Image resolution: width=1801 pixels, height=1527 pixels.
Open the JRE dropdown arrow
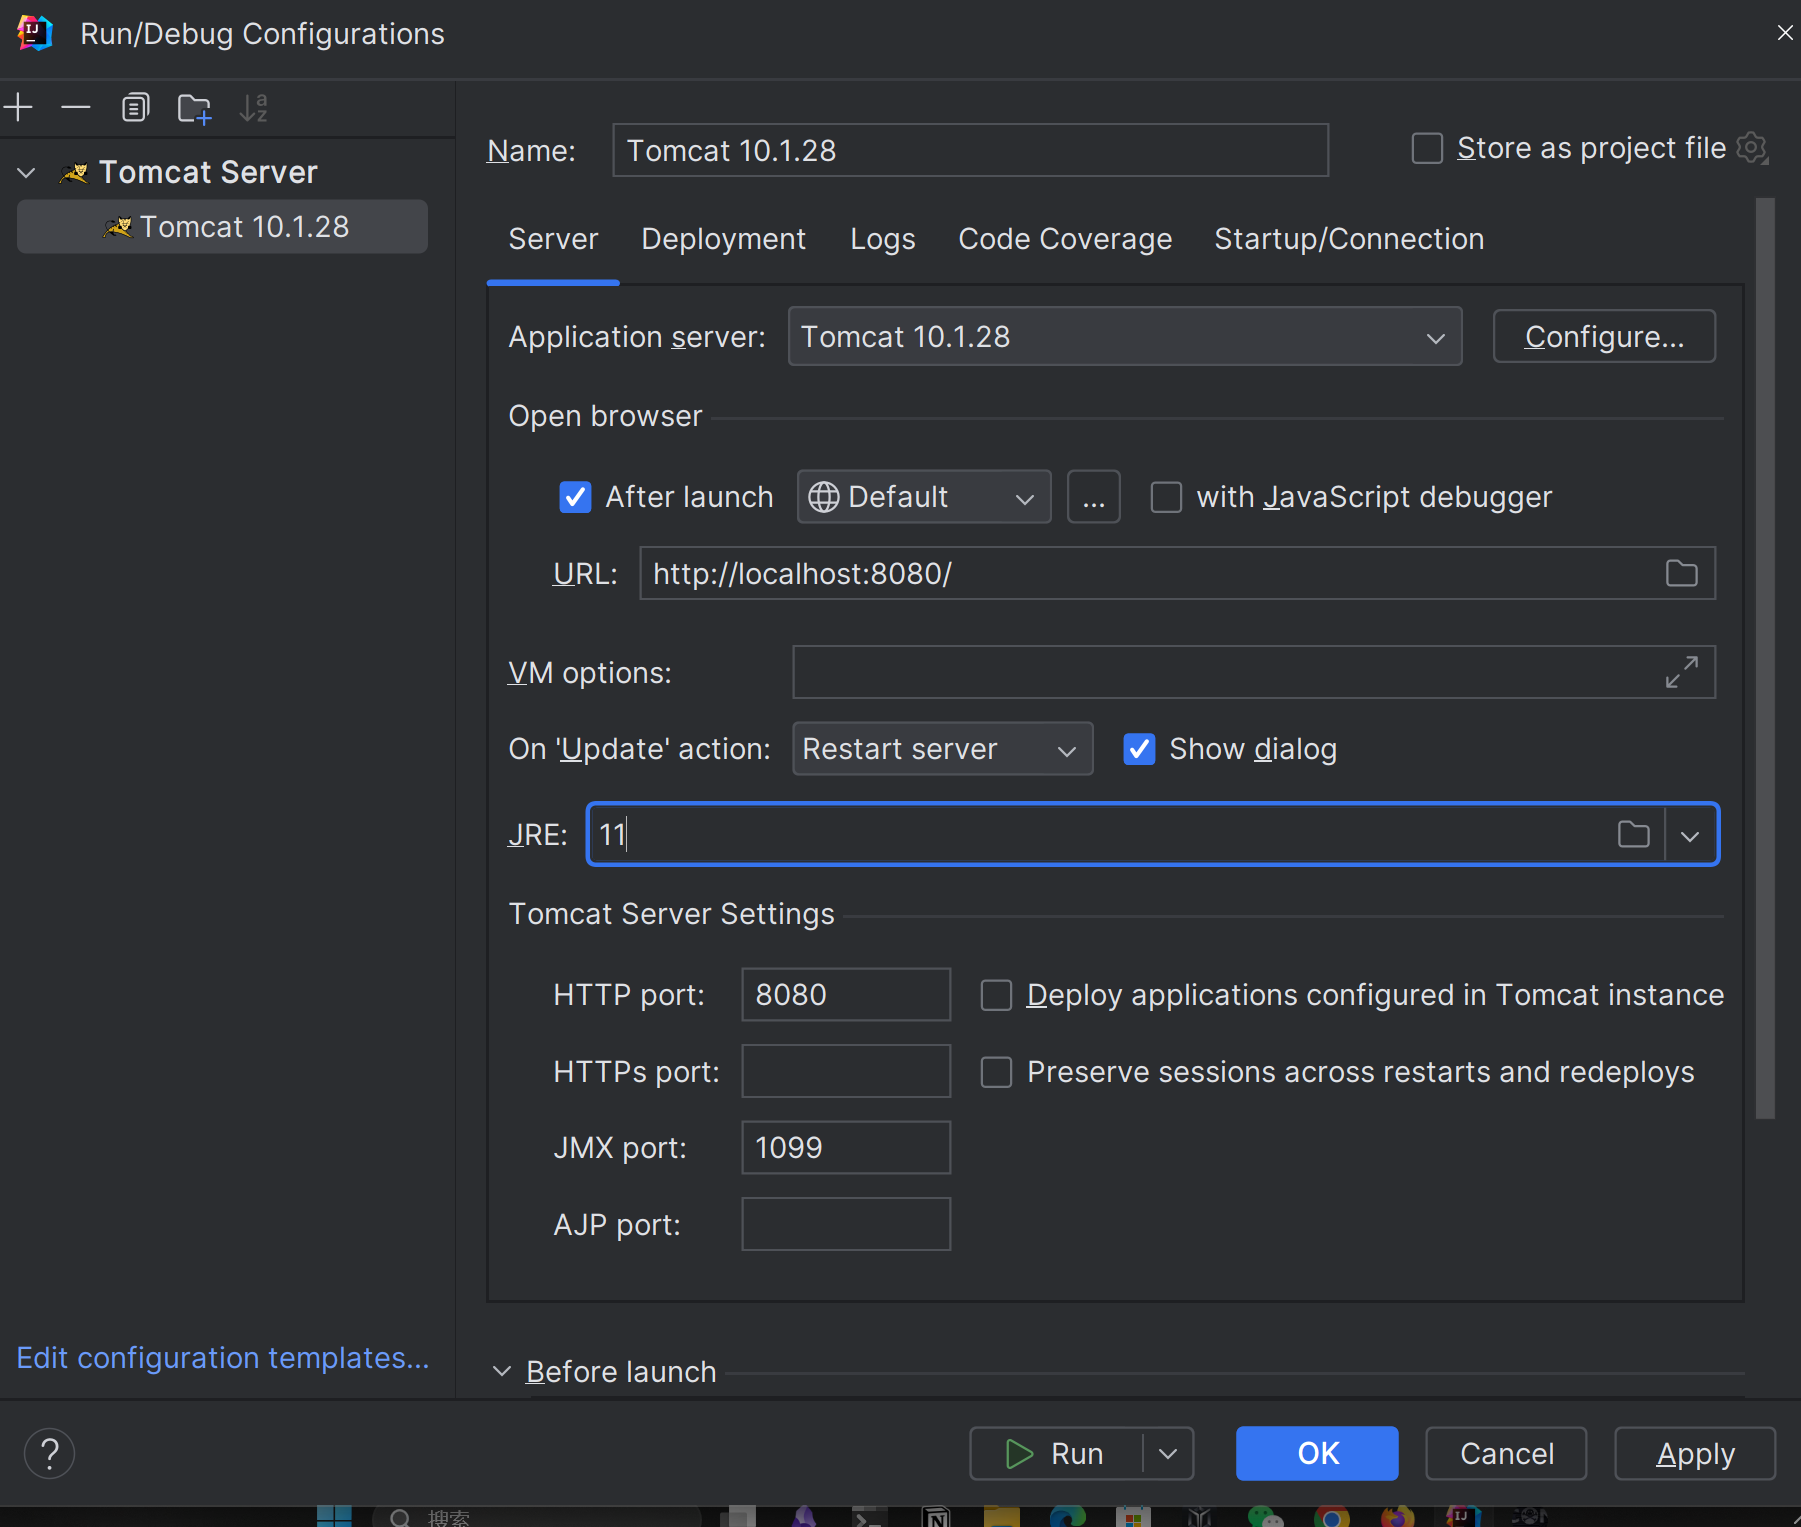(x=1690, y=835)
